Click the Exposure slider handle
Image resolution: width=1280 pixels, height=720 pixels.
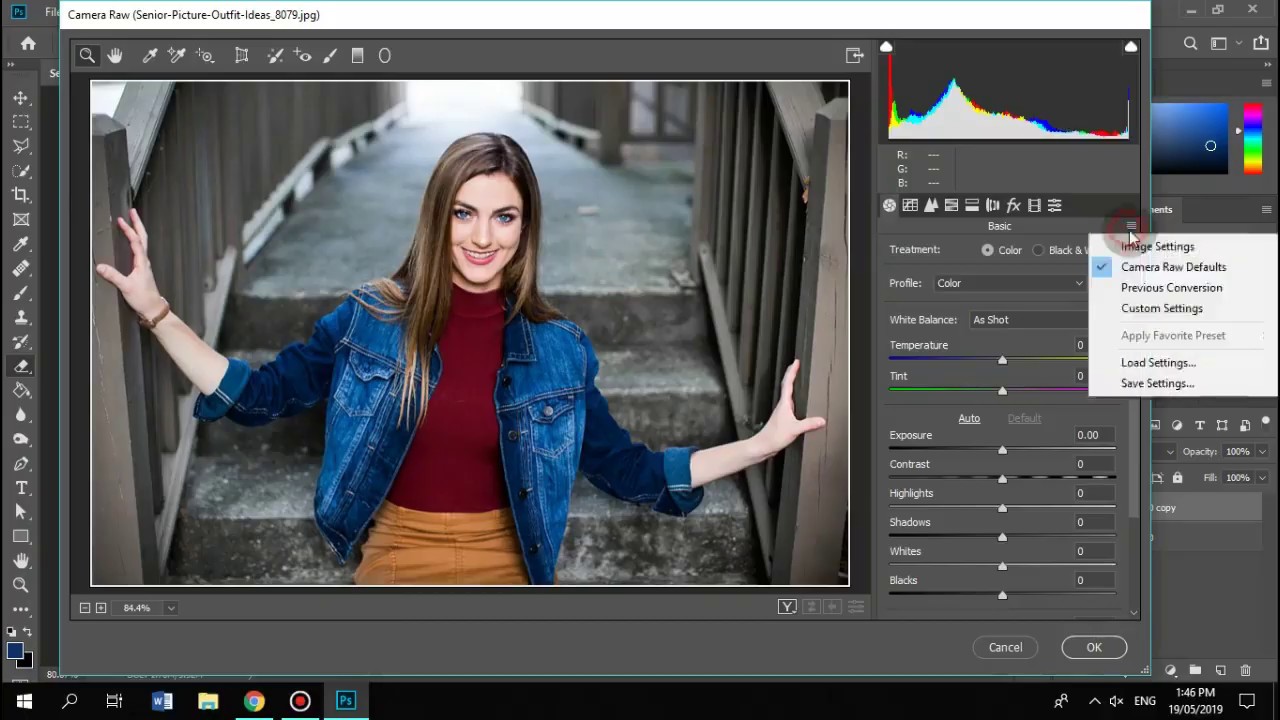[1002, 450]
